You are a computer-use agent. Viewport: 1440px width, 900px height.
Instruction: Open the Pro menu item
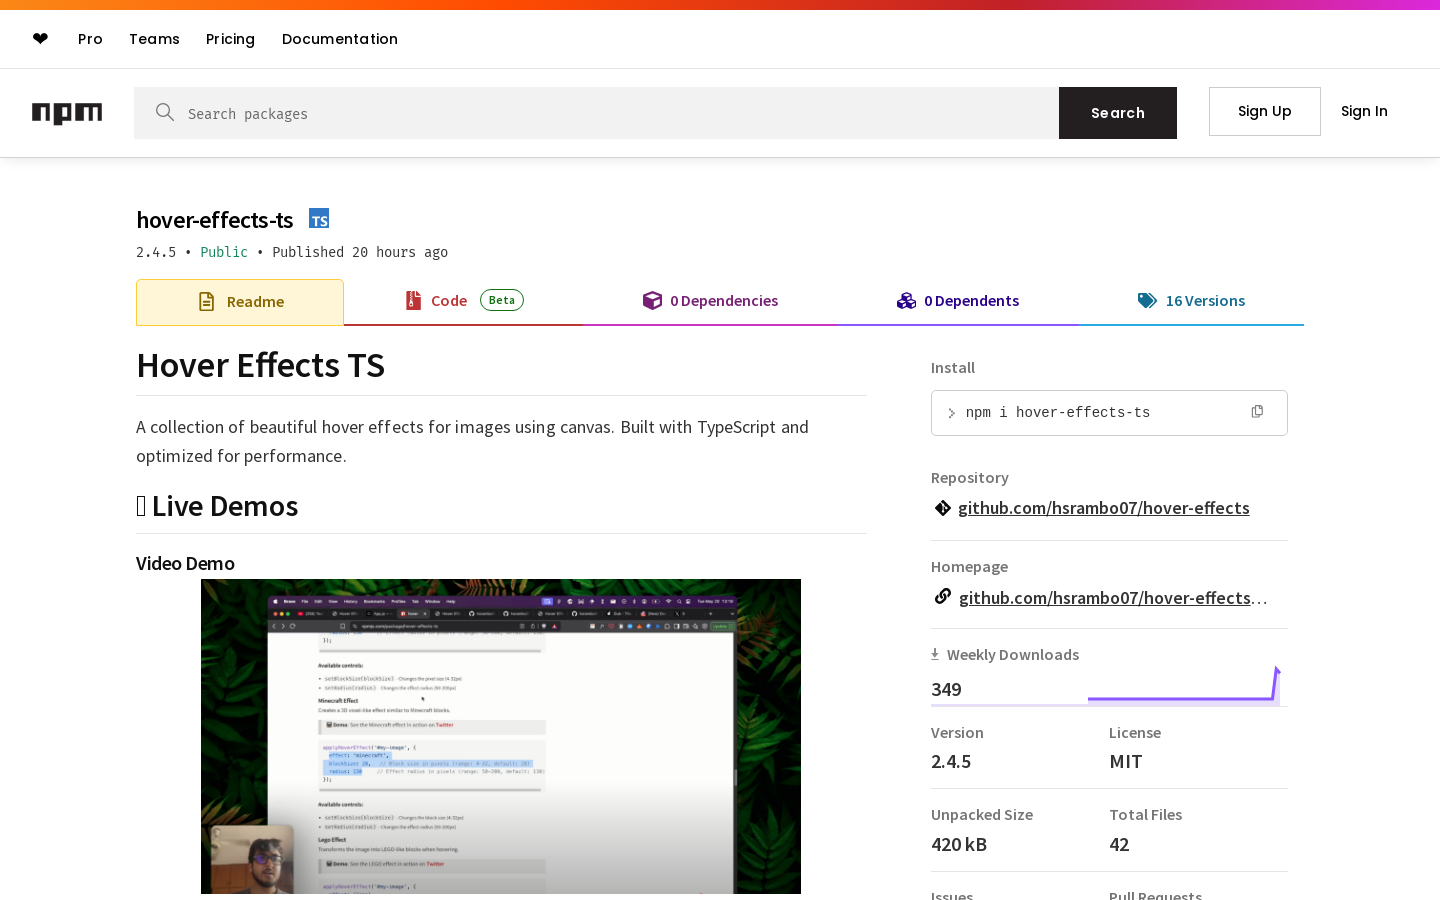90,39
